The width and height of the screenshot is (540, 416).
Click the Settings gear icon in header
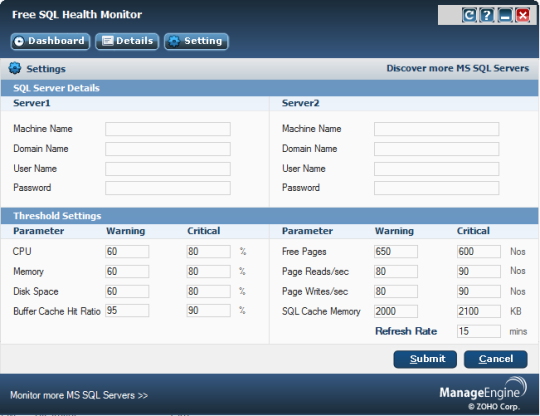click(15, 68)
